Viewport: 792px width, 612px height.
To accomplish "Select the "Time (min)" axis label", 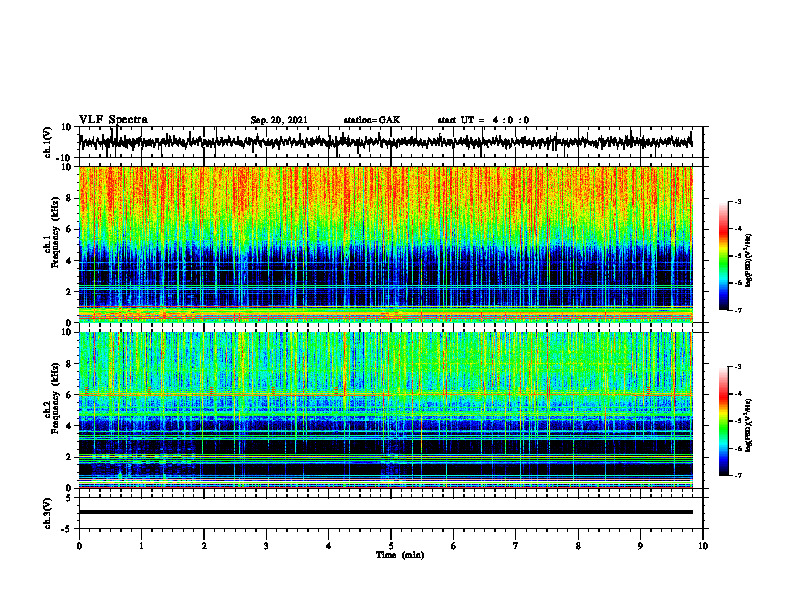I will (400, 555).
